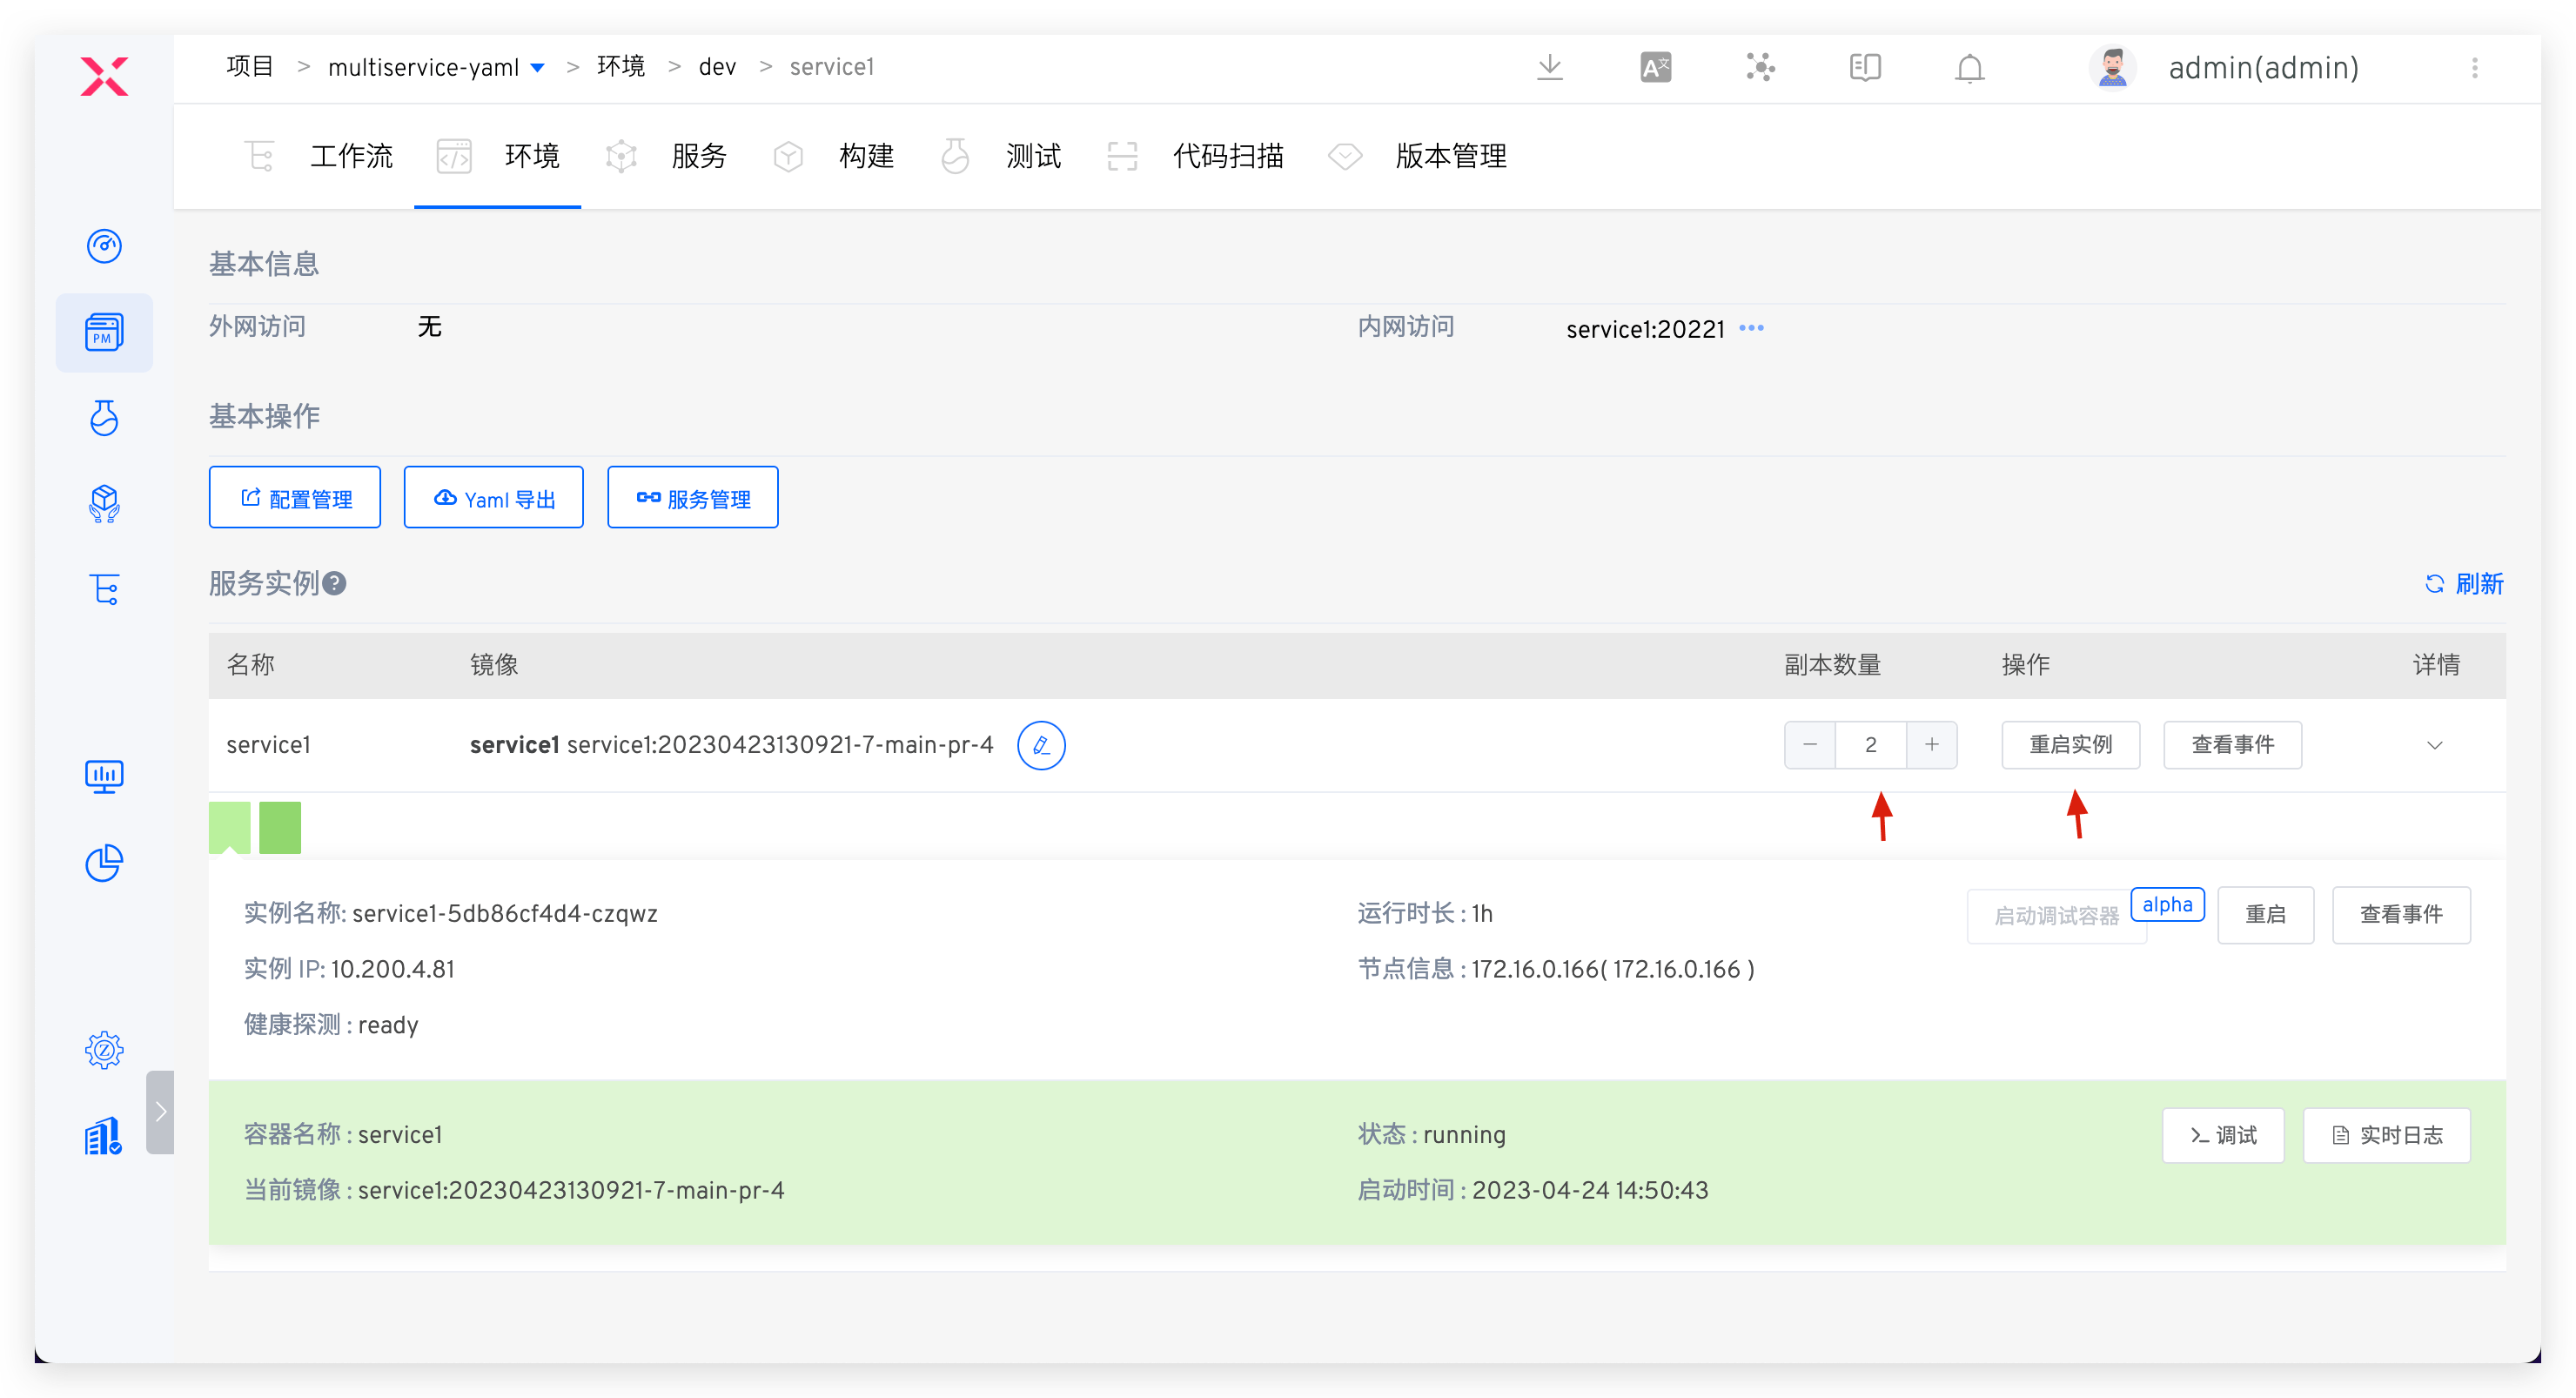Click the replica count number field
Image resolution: width=2576 pixels, height=1398 pixels.
click(1870, 745)
